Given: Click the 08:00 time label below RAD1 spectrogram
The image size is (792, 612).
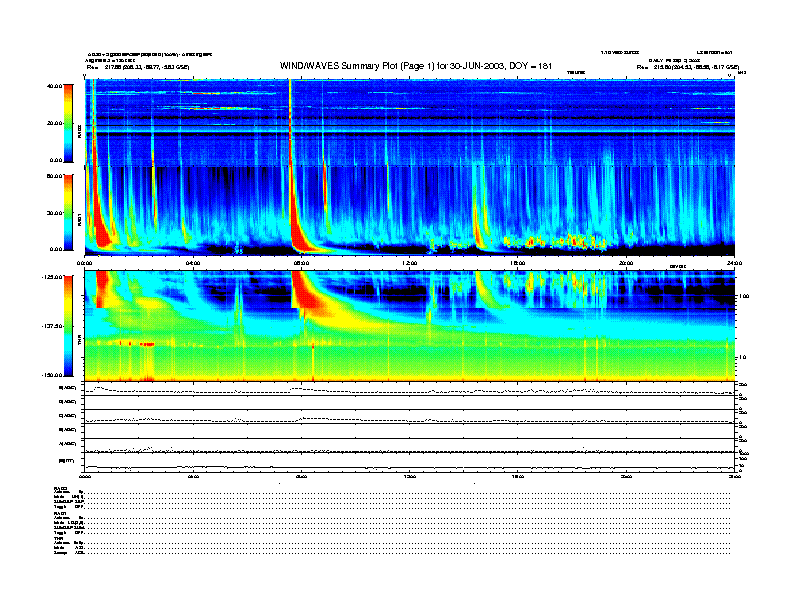Looking at the screenshot, I should tap(301, 263).
